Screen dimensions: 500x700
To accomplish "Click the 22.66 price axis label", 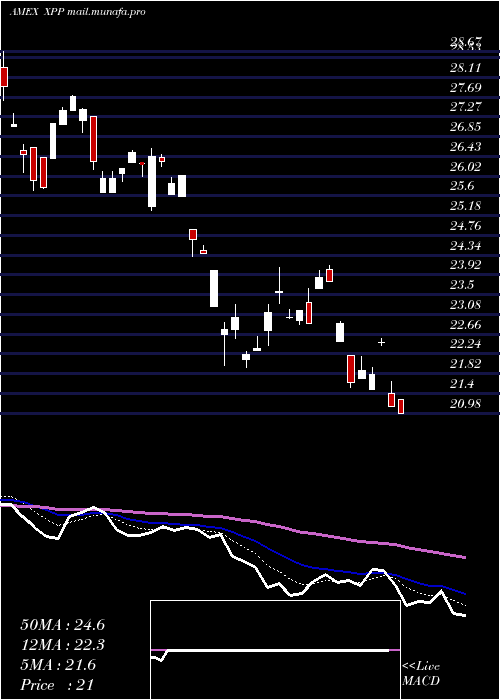I will (x=466, y=325).
